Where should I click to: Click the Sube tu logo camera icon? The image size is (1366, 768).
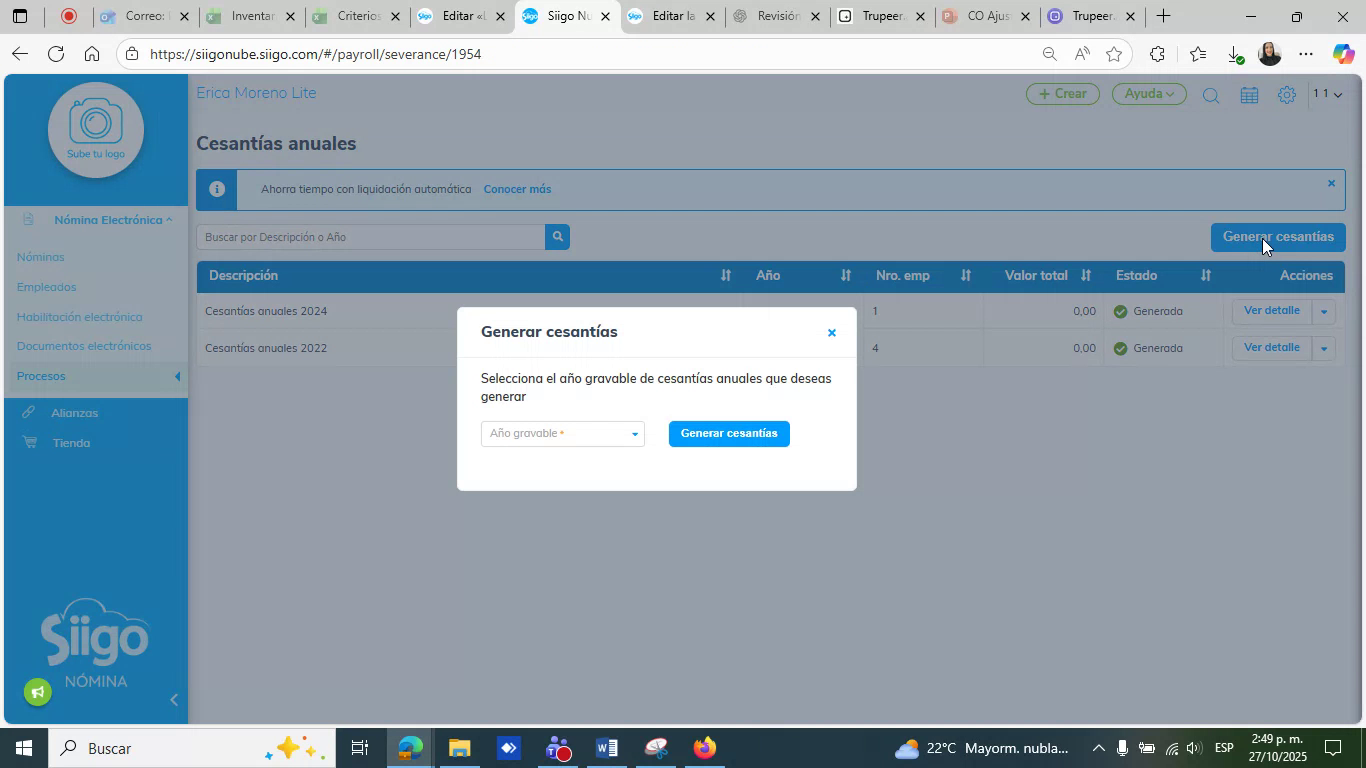pyautogui.click(x=96, y=130)
